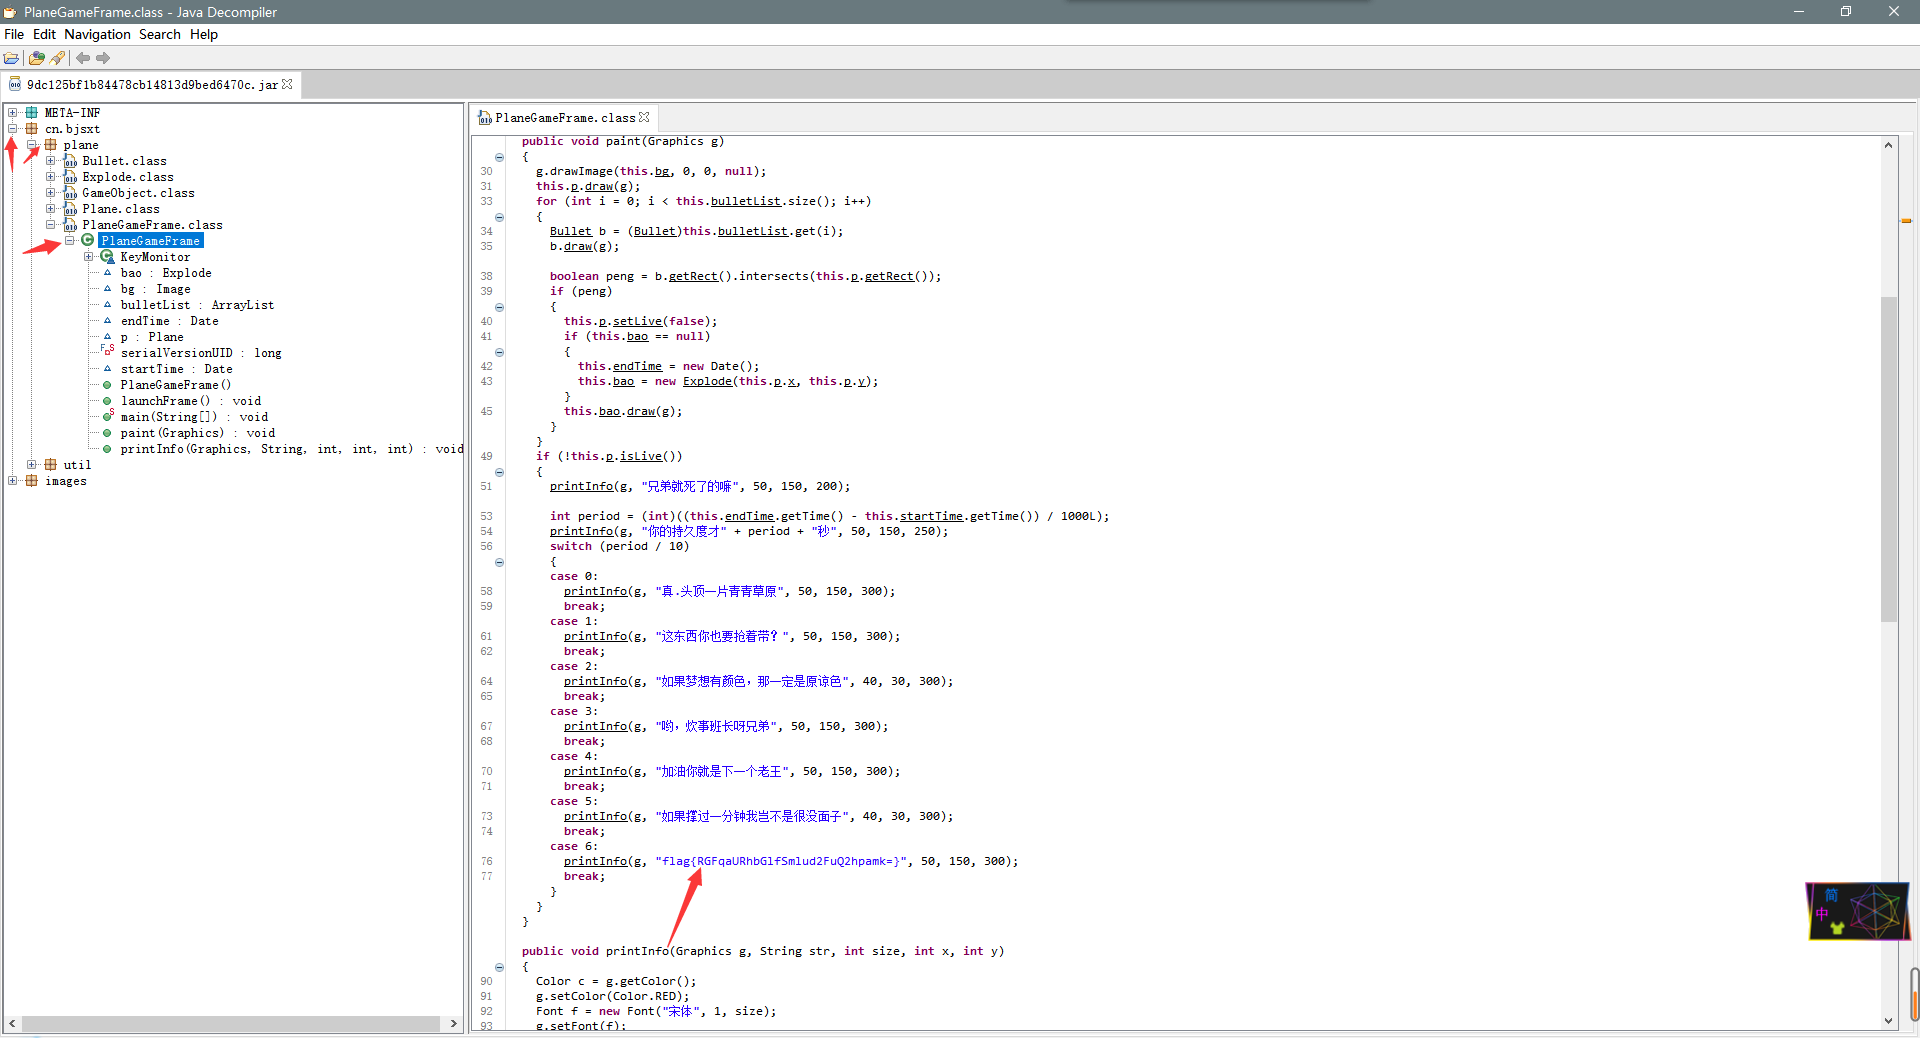Click the Explode.class file icon
Image resolution: width=1920 pixels, height=1038 pixels.
pos(70,177)
